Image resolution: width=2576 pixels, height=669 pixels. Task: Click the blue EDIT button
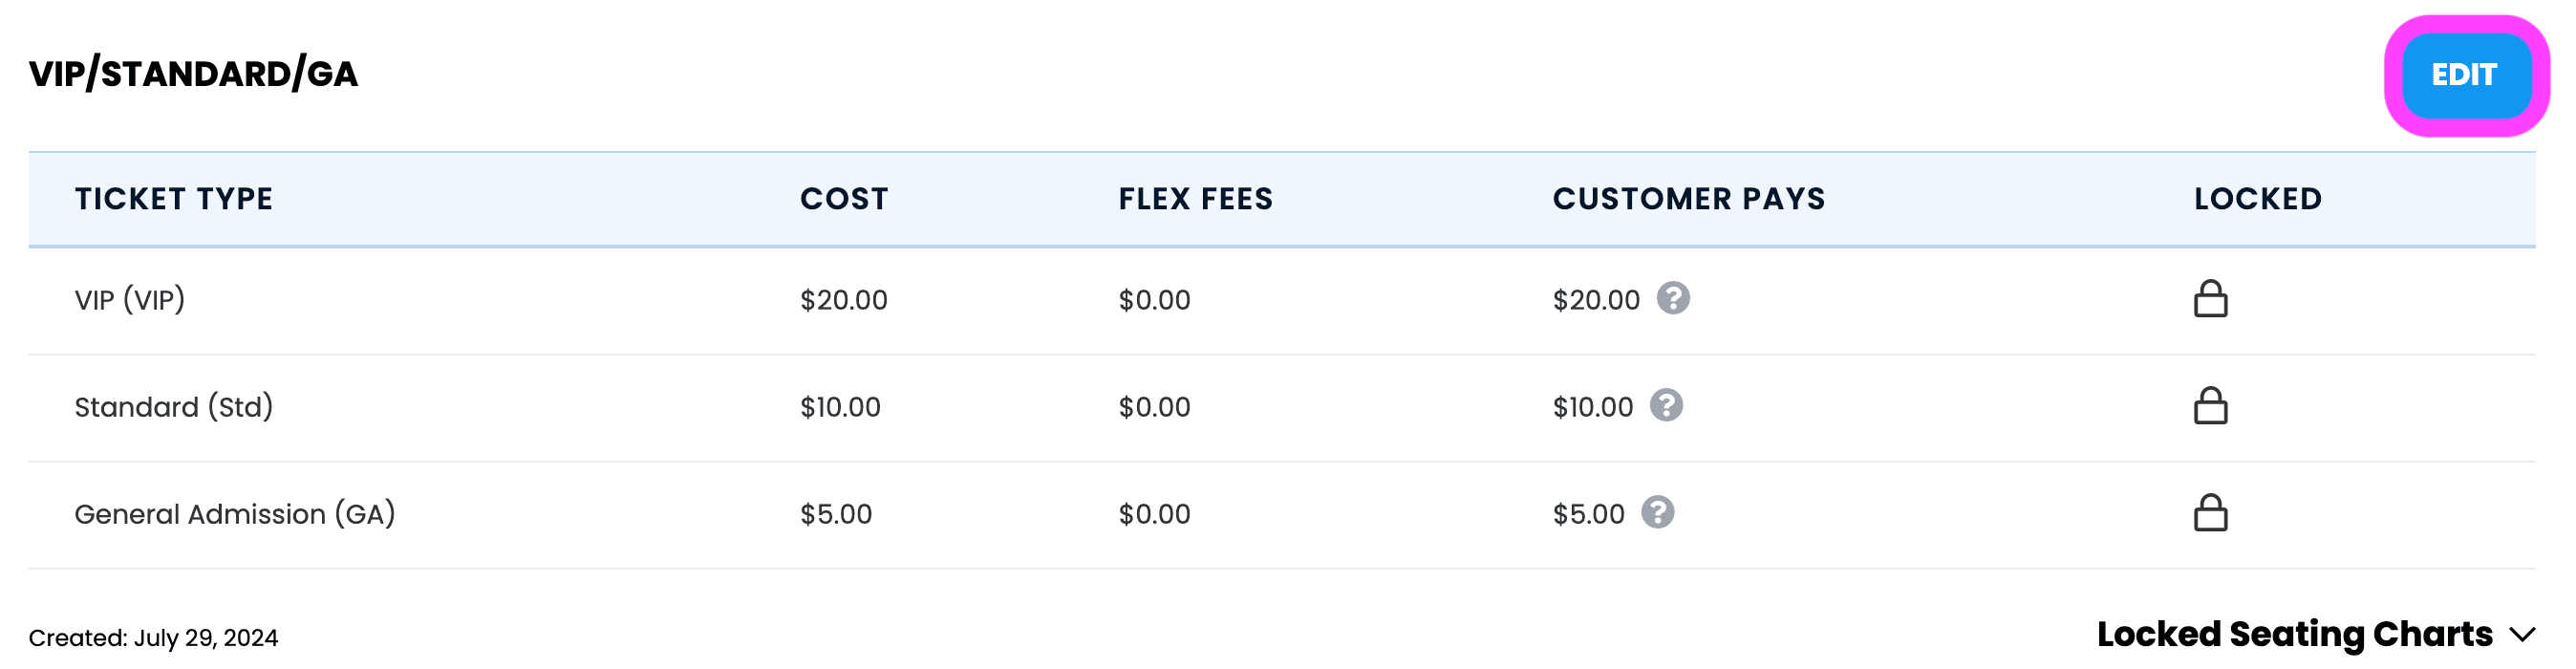tap(2466, 75)
